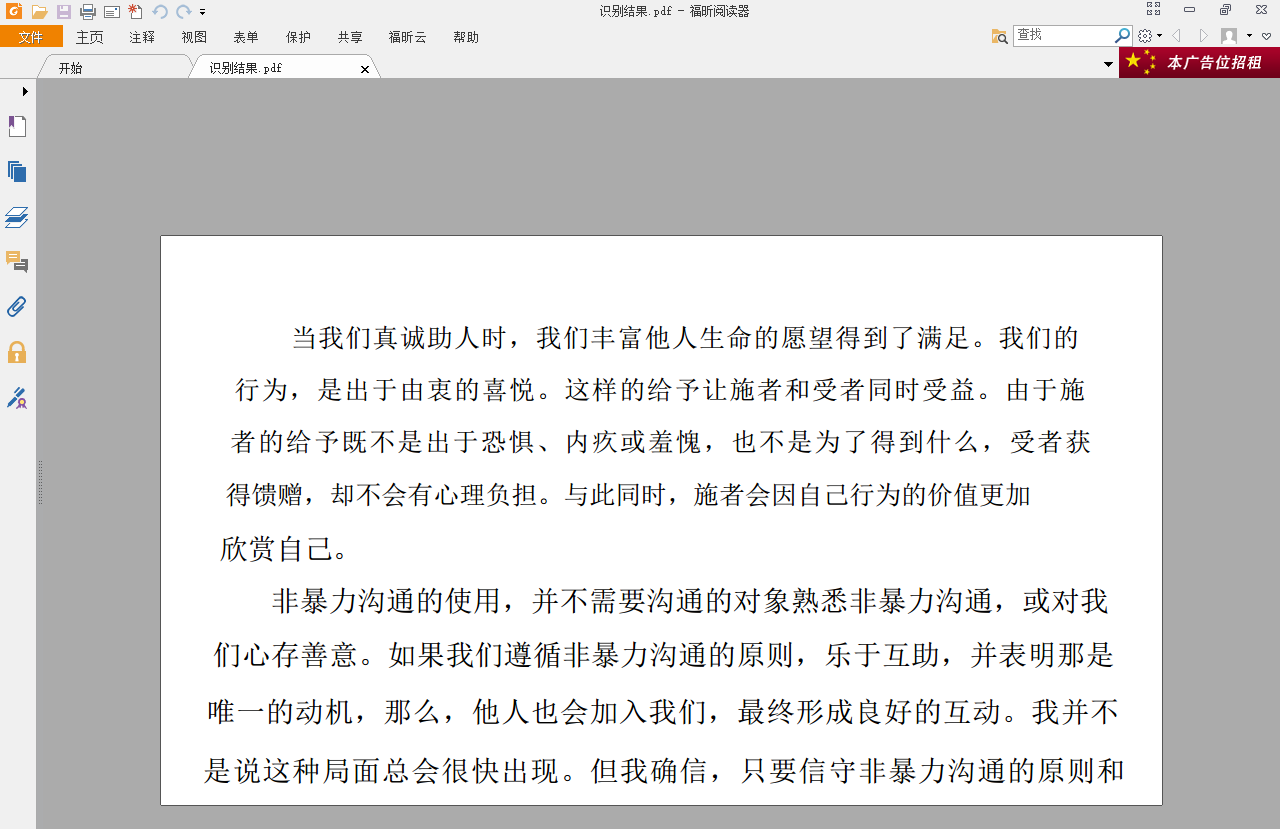This screenshot has height=829, width=1280.
Task: Open the 注释 menu
Action: pos(142,37)
